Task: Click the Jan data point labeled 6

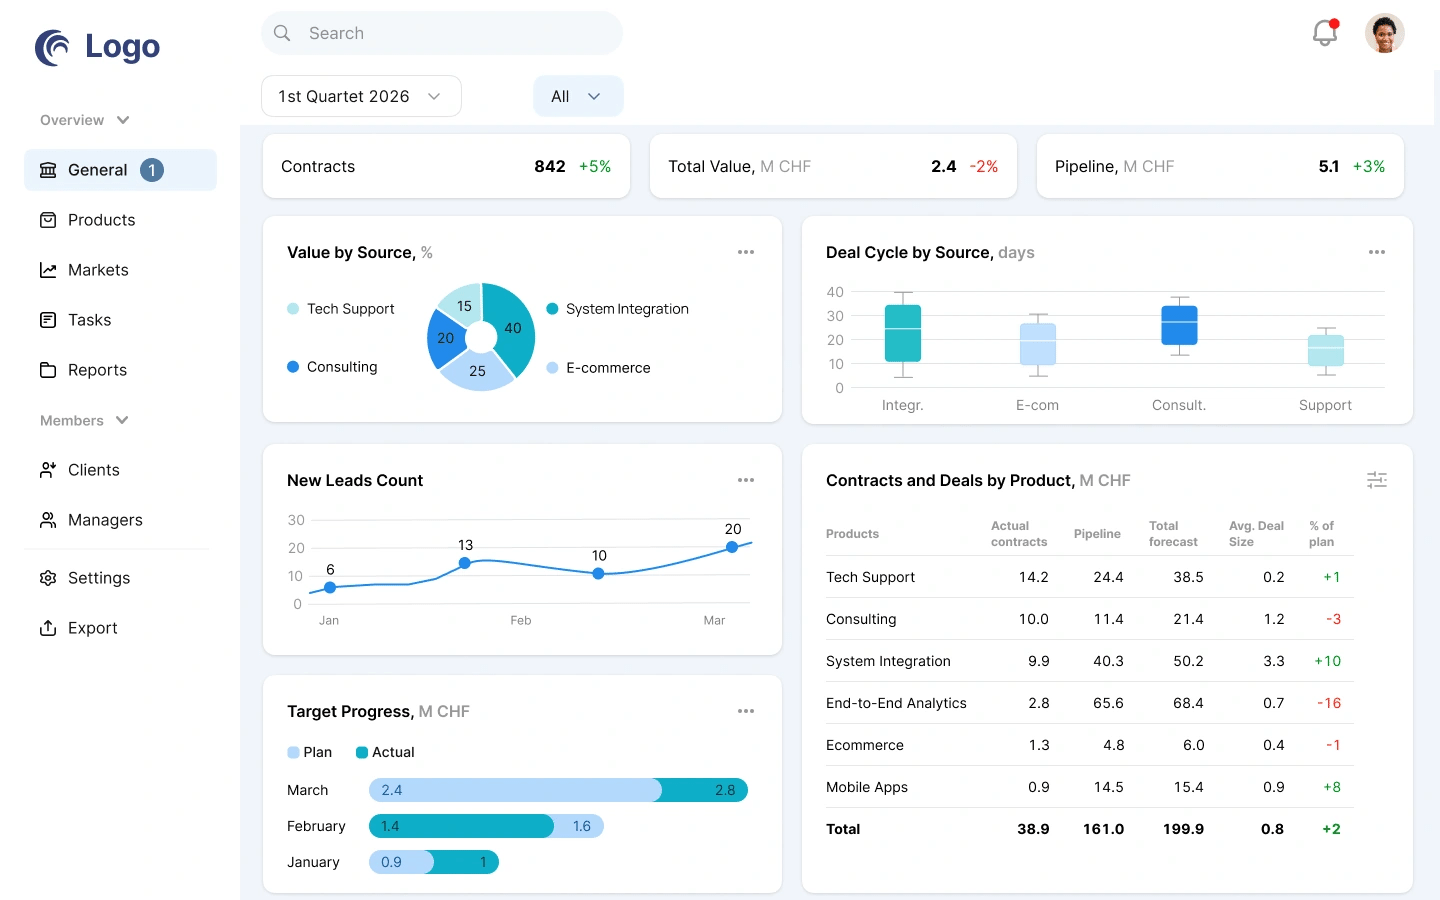Action: 330,588
